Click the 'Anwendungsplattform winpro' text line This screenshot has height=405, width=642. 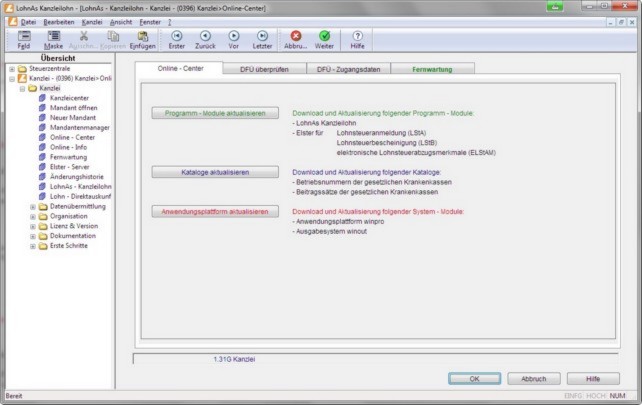[x=340, y=221]
